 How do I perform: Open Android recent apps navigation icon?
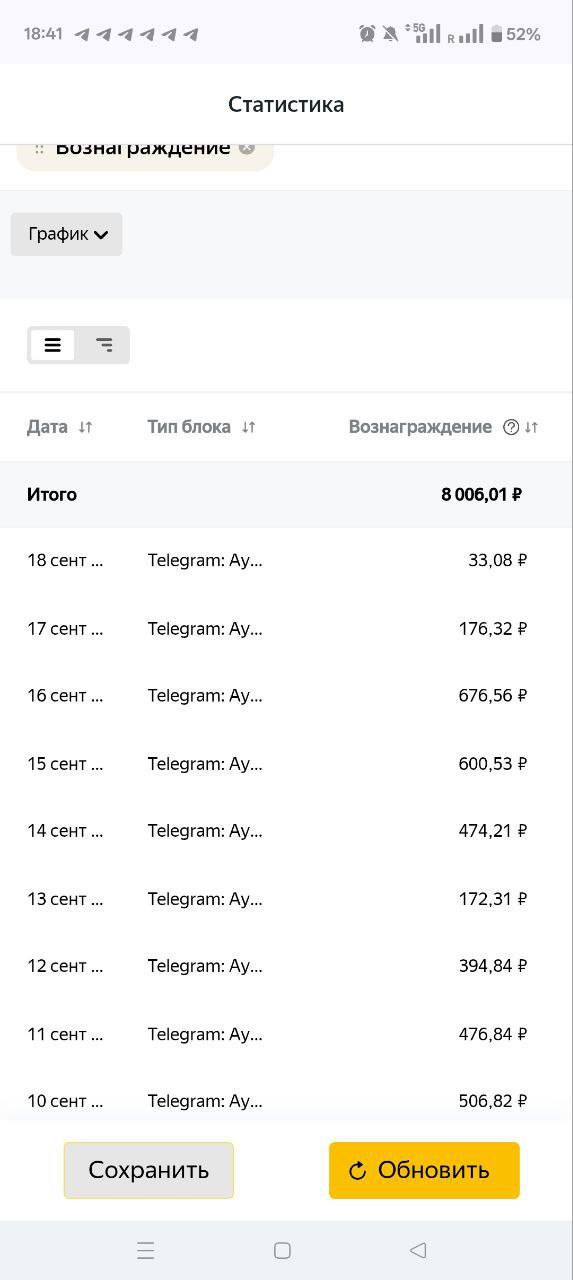tap(146, 1250)
